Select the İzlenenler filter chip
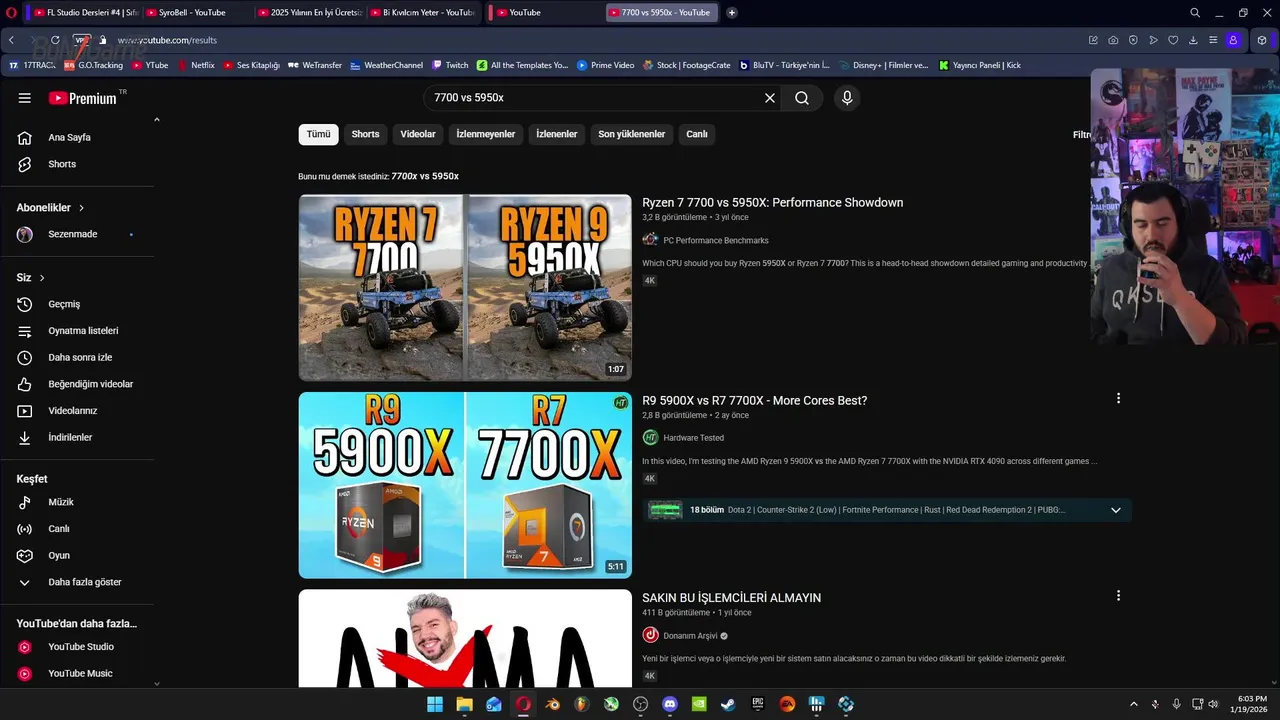Screen dimensions: 1280x720 [557, 134]
